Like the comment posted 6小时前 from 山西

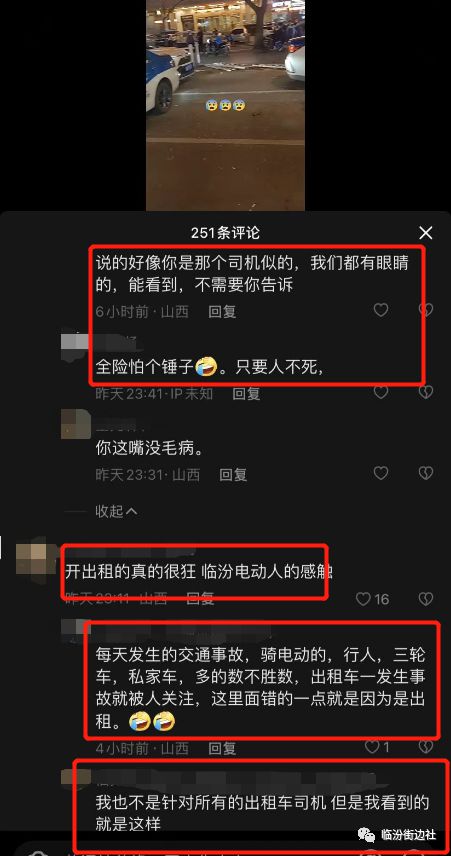(381, 310)
